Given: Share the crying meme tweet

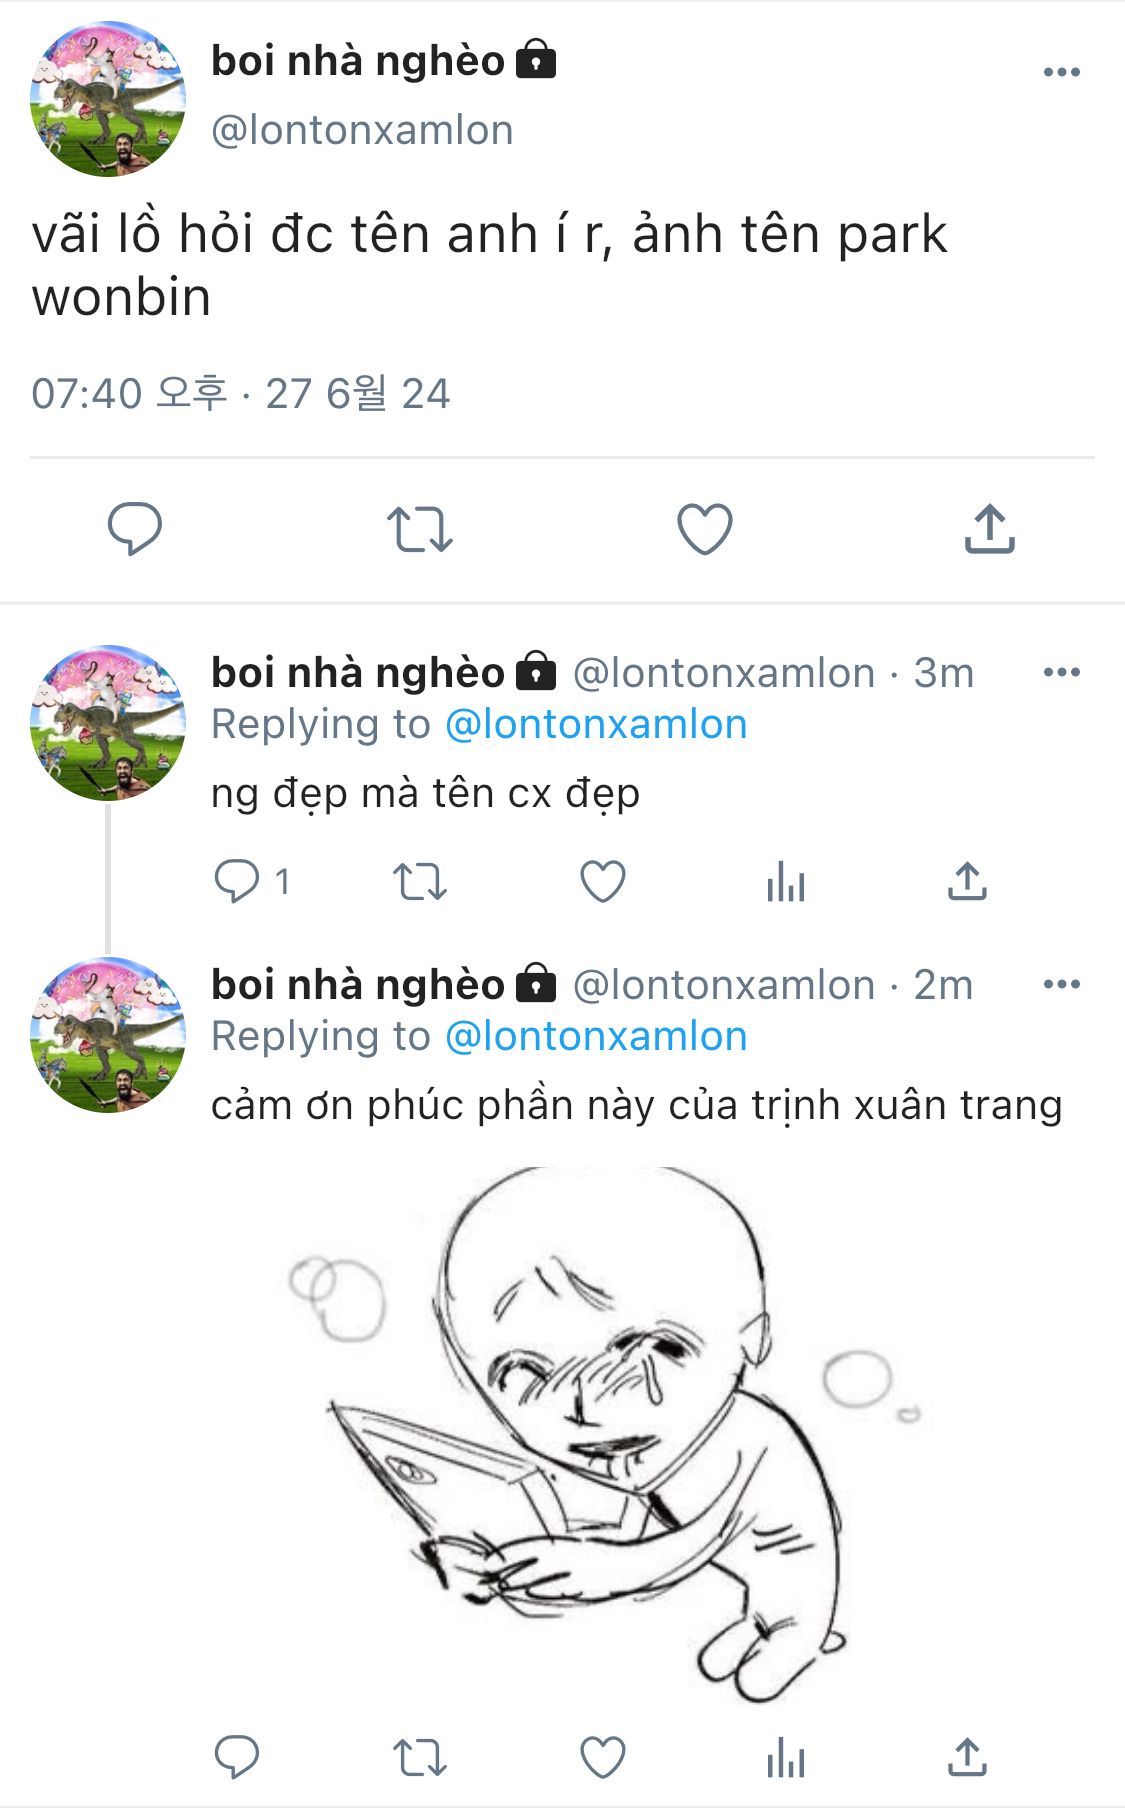Looking at the screenshot, I should (967, 1757).
